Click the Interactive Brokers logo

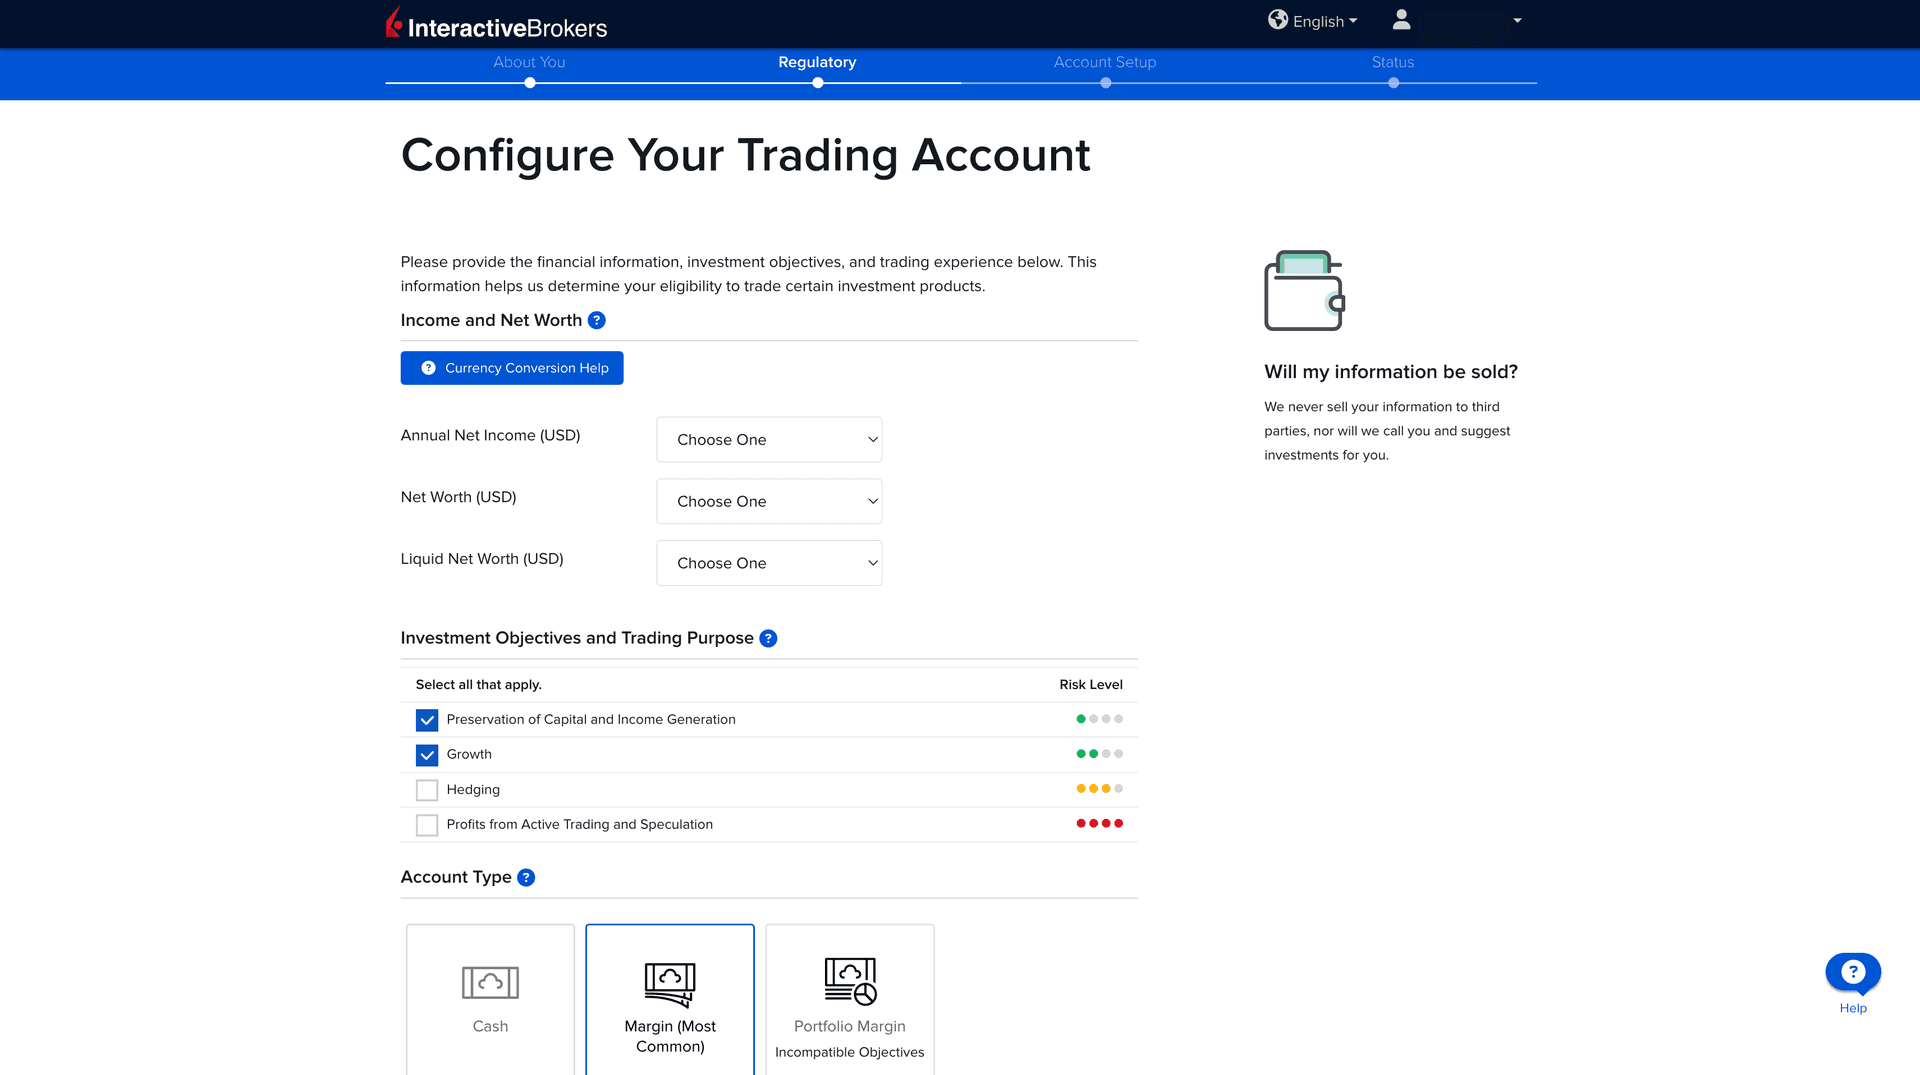pos(496,24)
